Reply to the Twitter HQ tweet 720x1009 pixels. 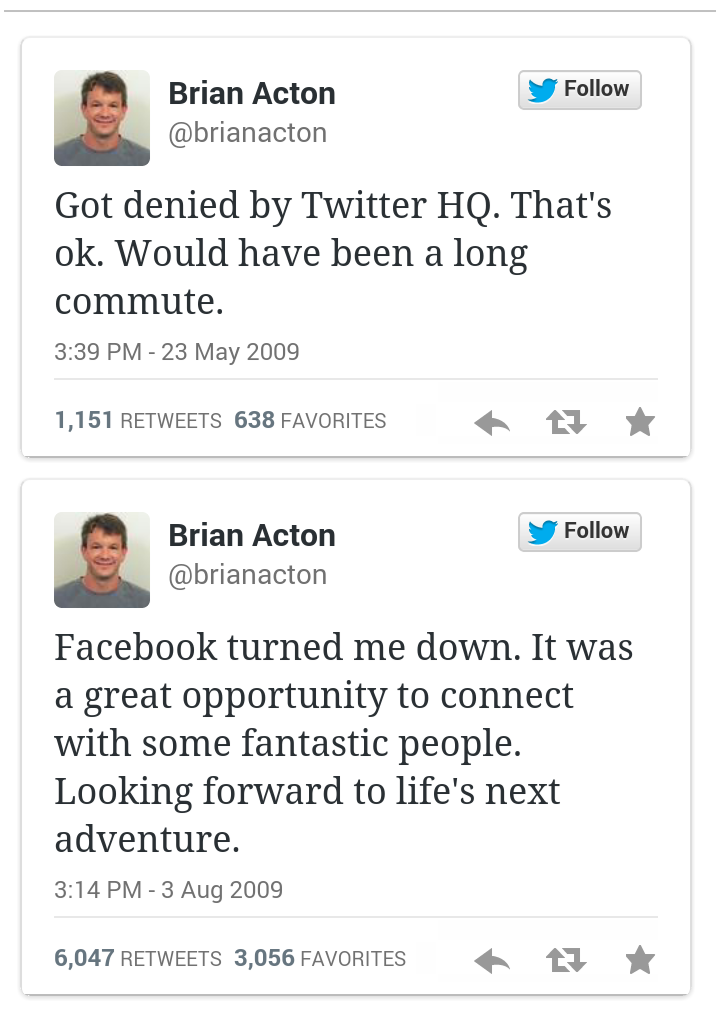(492, 424)
